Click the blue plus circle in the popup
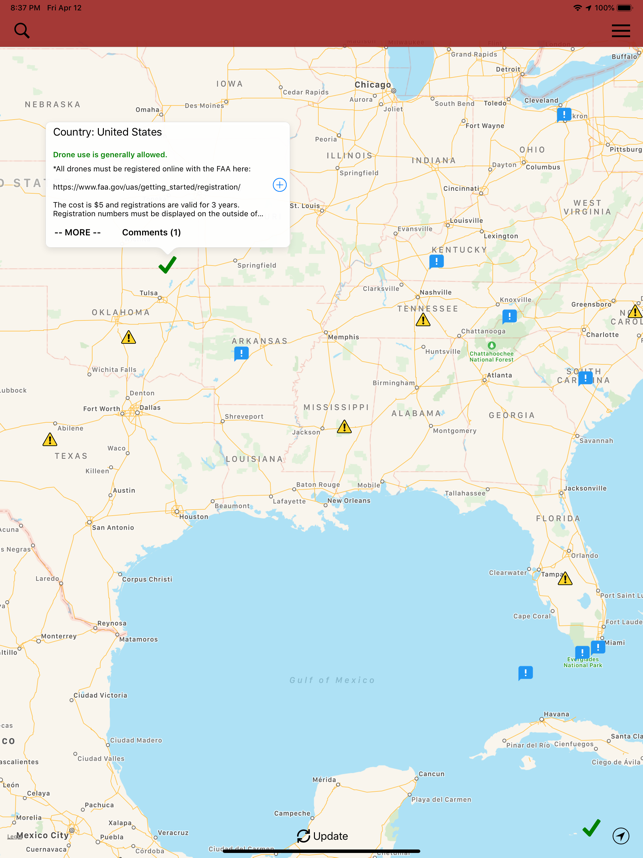This screenshot has height=858, width=643. click(280, 185)
